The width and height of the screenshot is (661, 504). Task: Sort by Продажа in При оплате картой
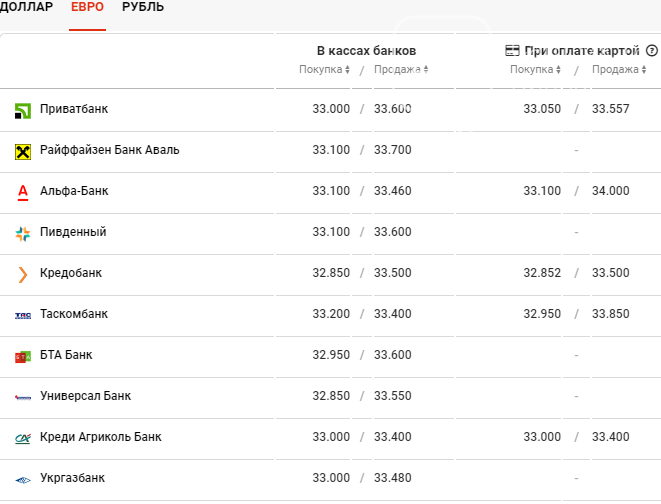pyautogui.click(x=619, y=69)
